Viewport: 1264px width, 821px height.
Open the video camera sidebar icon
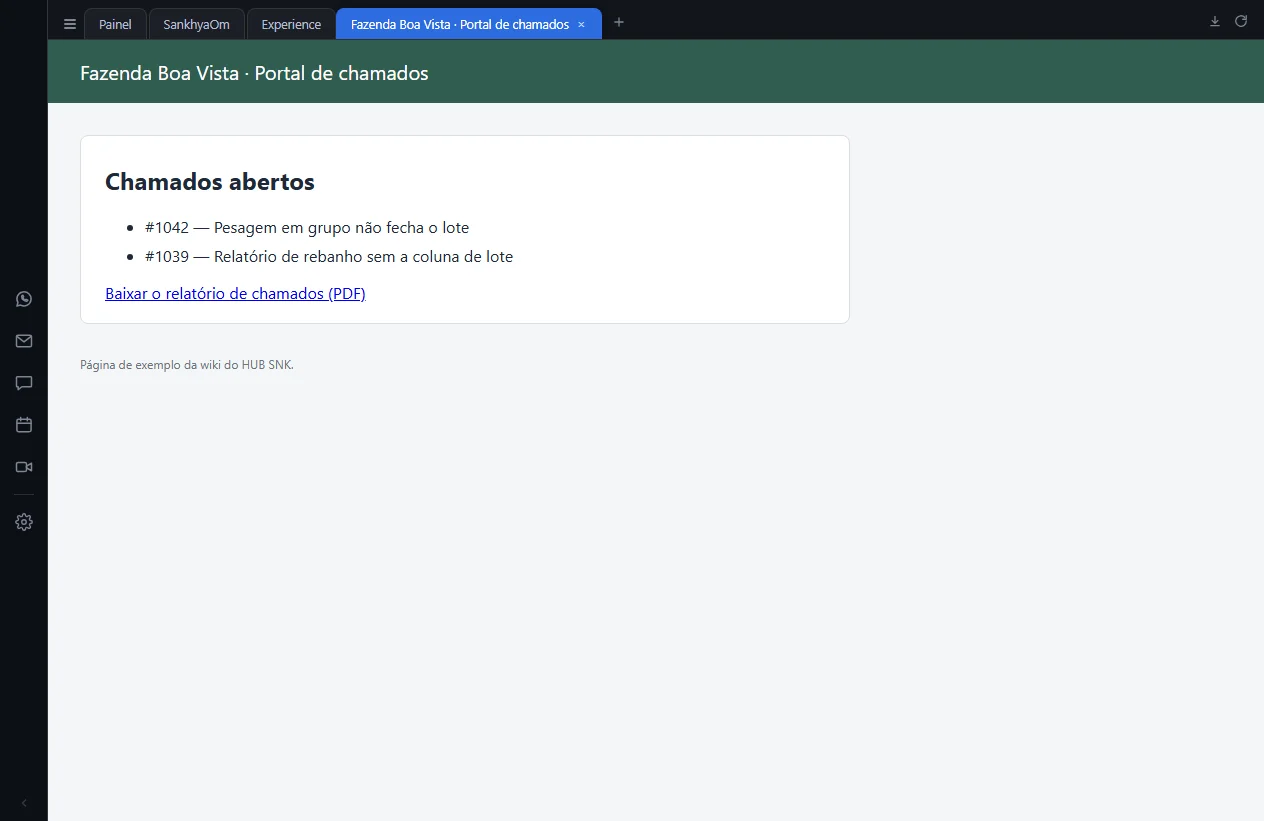pyautogui.click(x=24, y=467)
